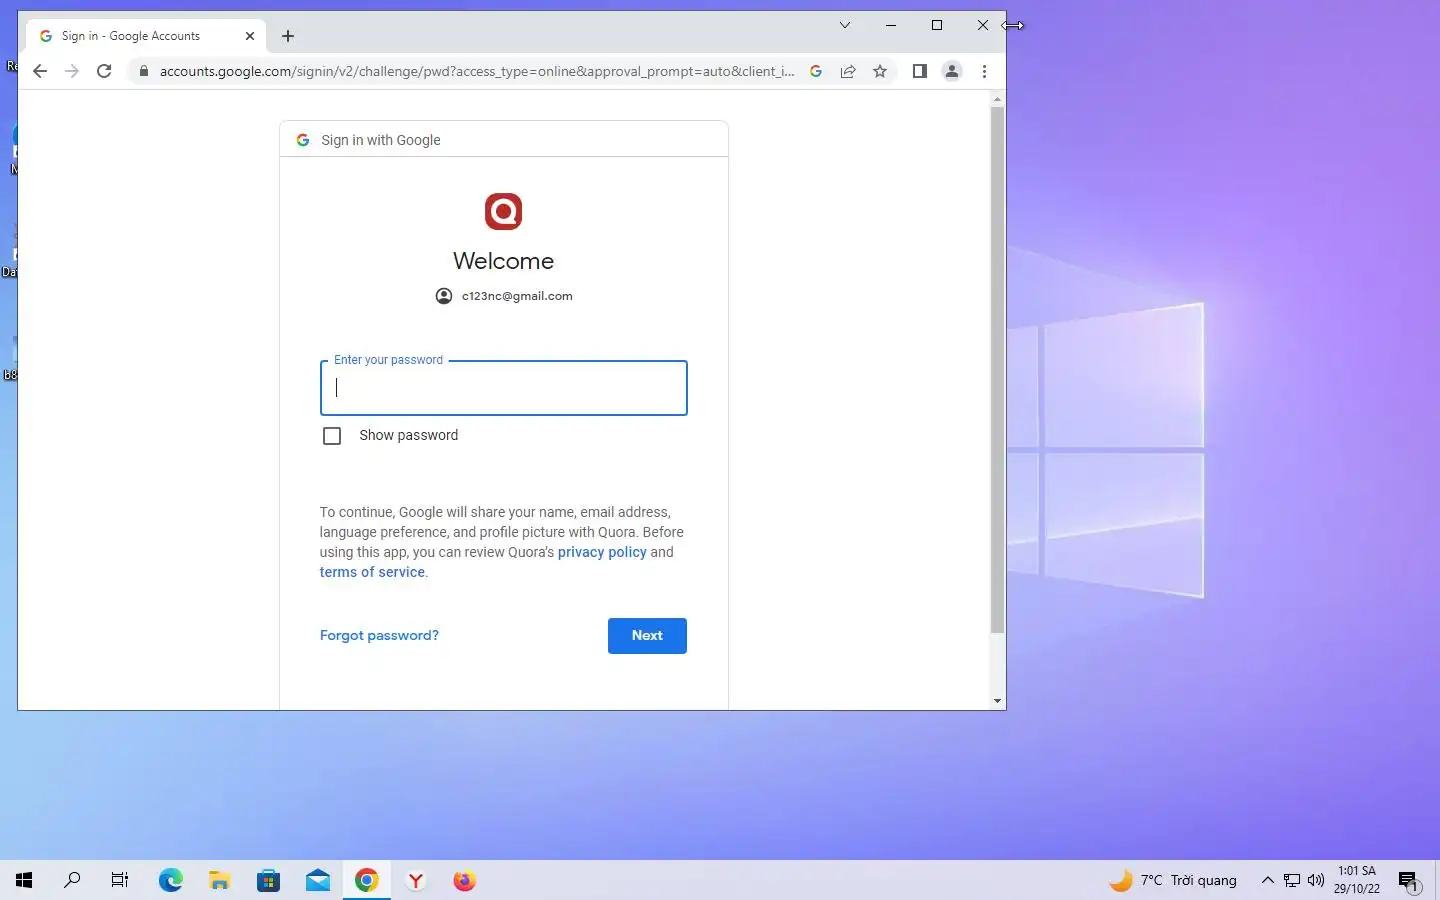
Task: Click the account avatar beside c123nc@gmail.com
Action: tap(444, 296)
